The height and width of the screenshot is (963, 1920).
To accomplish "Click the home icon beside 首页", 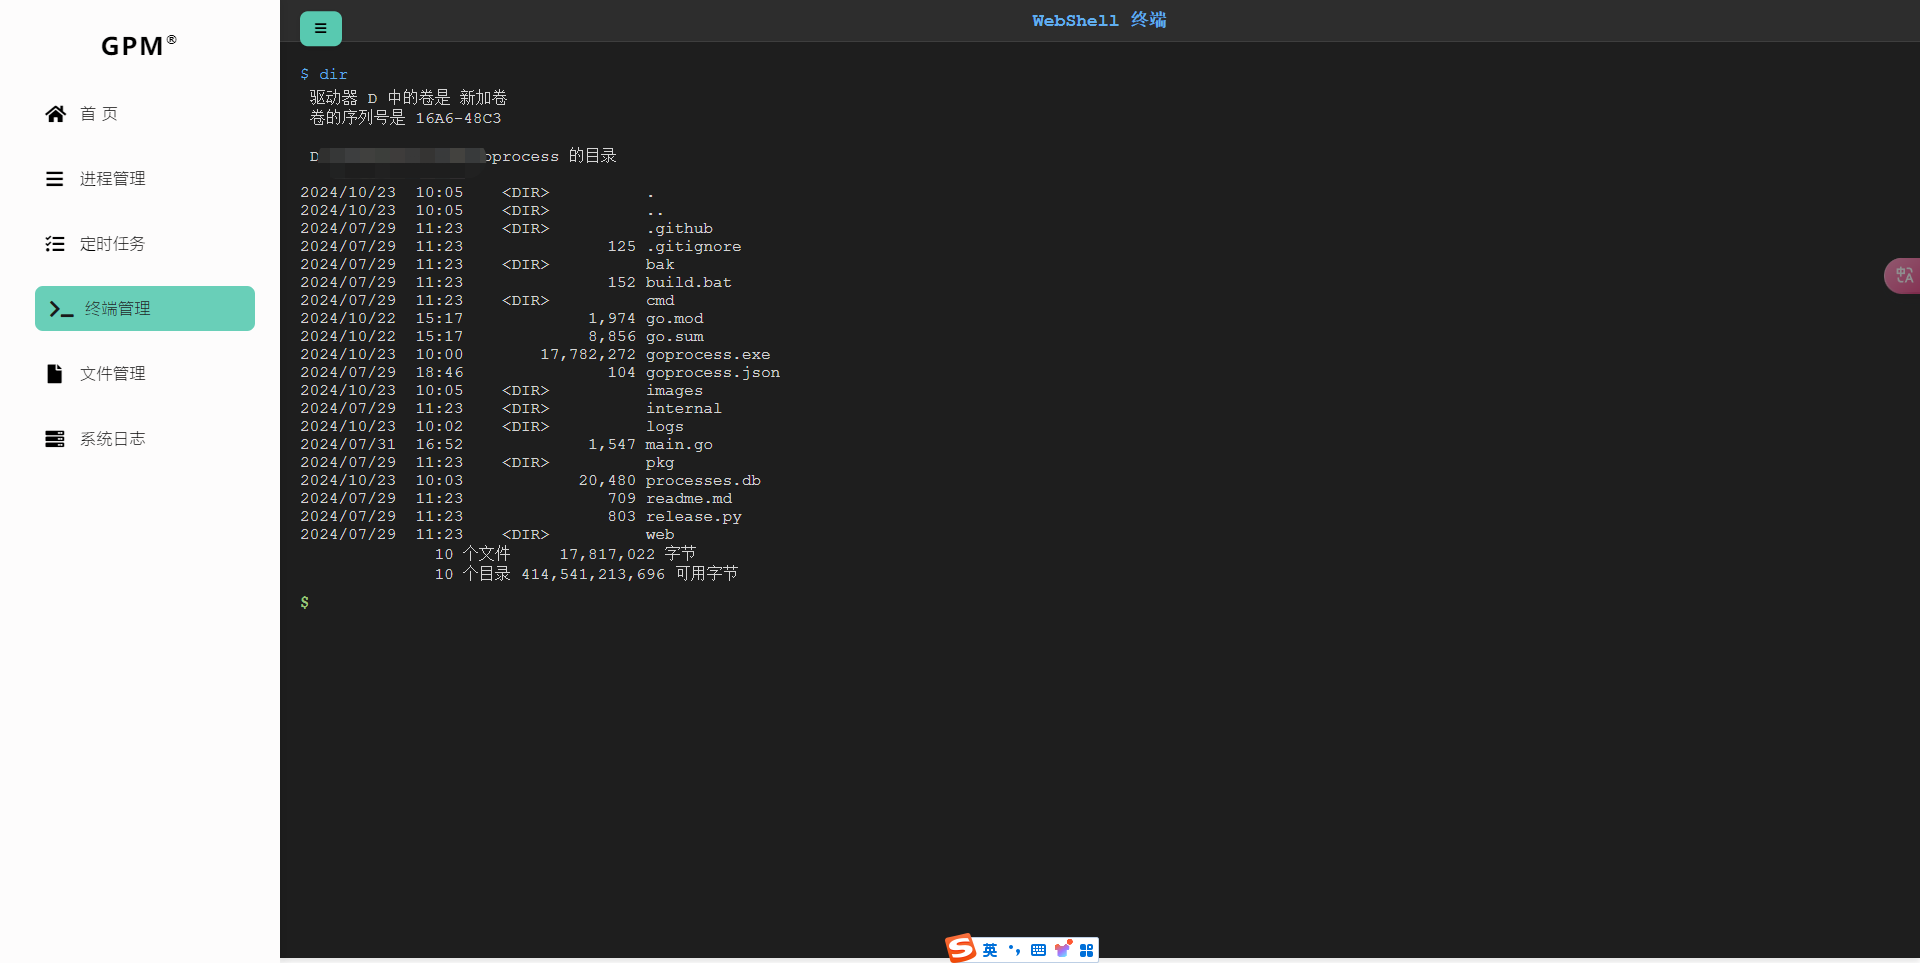I will tap(56, 114).
